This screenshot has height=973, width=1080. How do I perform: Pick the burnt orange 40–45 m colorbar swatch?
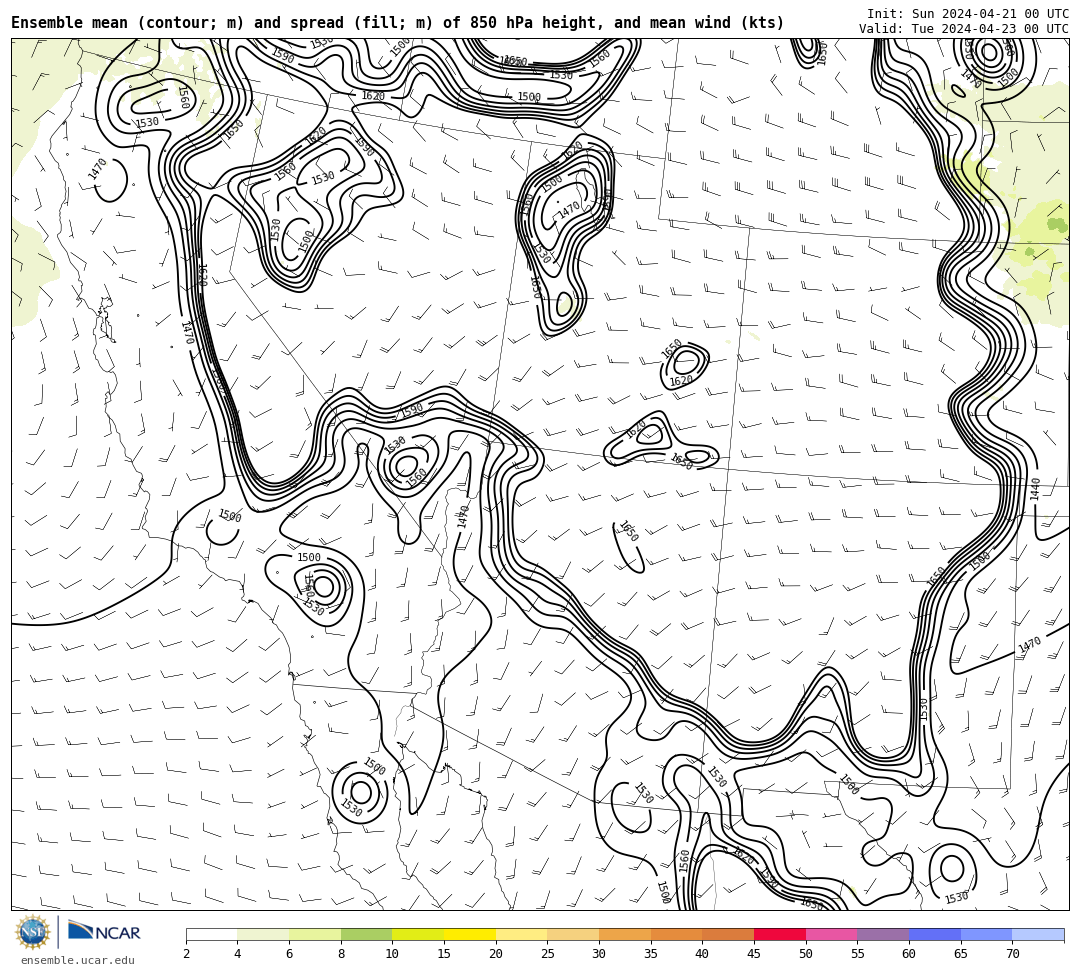coord(728,934)
